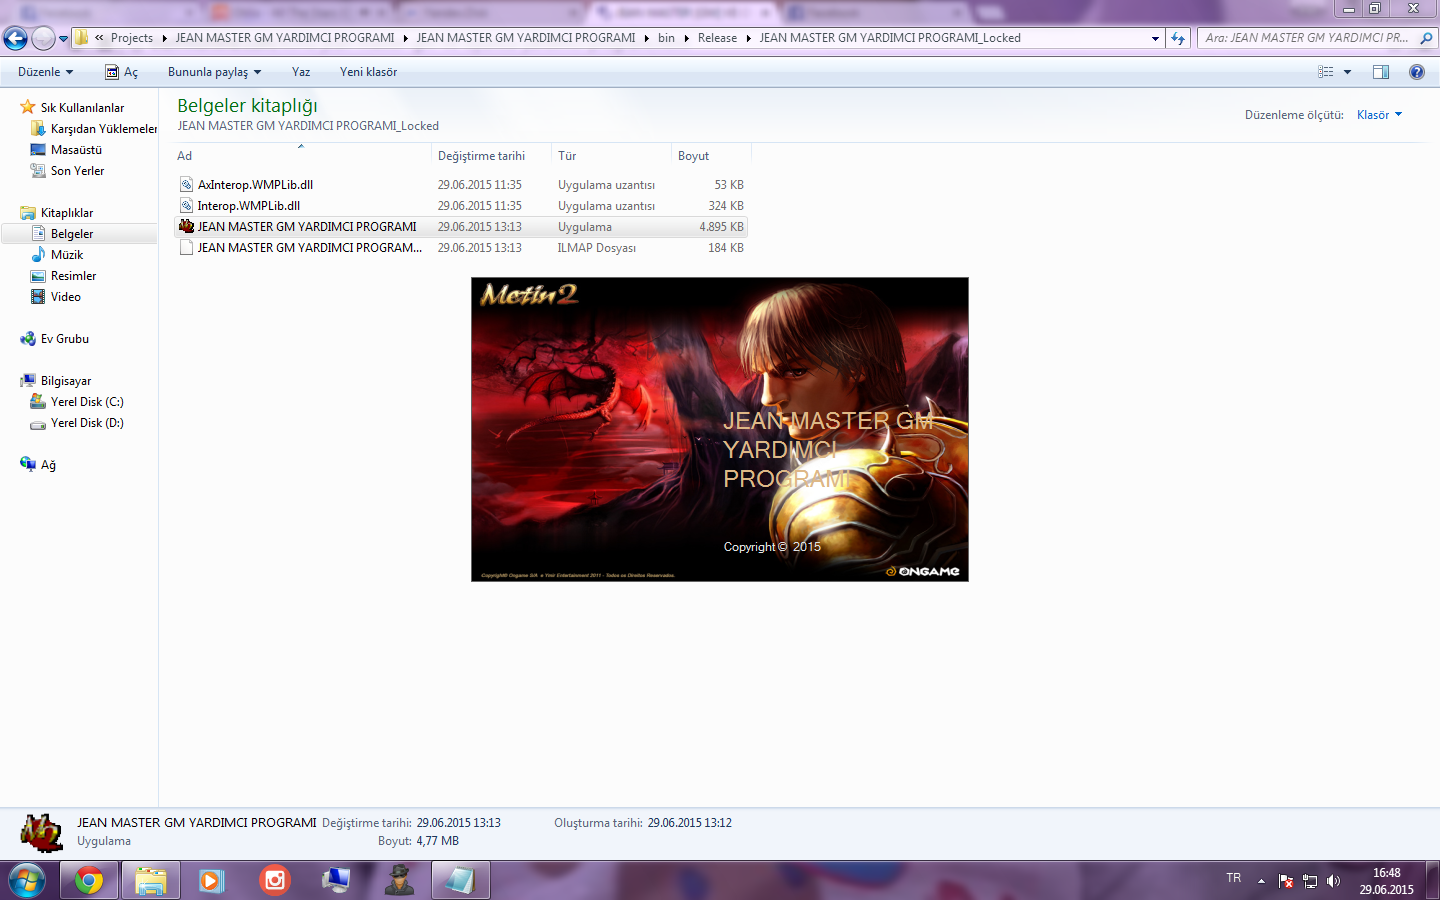Show hidden tray icons with the up arrow
The image size is (1440, 900).
tap(1262, 881)
